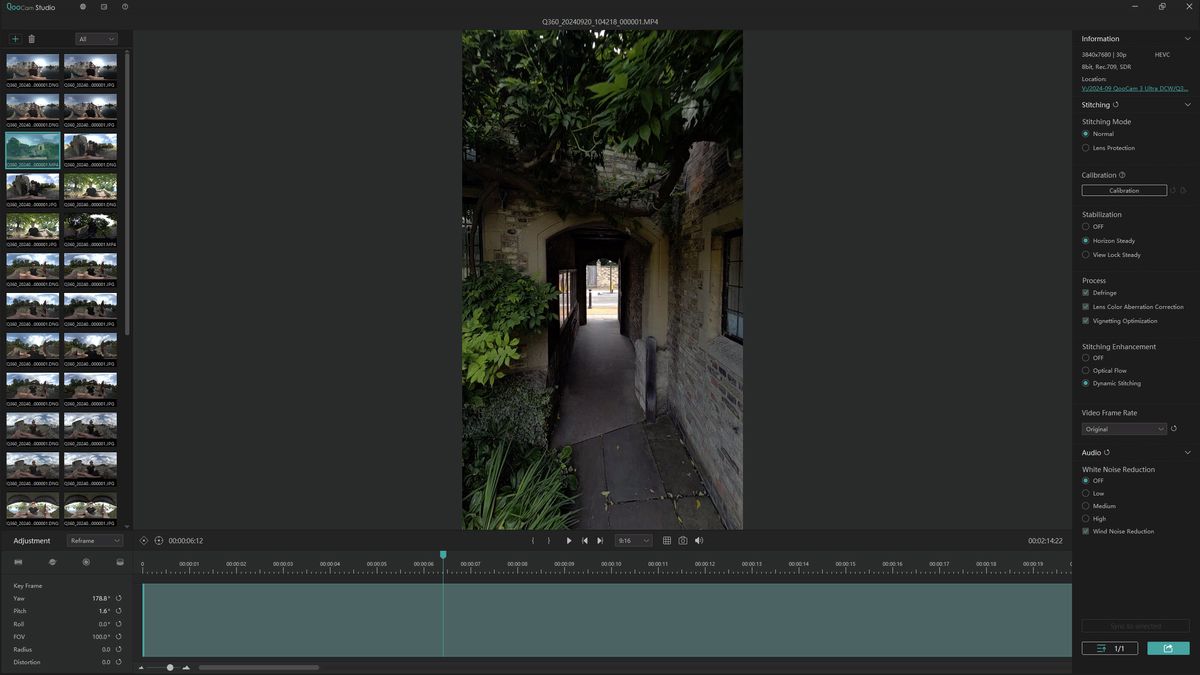The width and height of the screenshot is (1200, 675).
Task: Toggle Vignetting Optimization checkbox
Action: coord(1086,321)
